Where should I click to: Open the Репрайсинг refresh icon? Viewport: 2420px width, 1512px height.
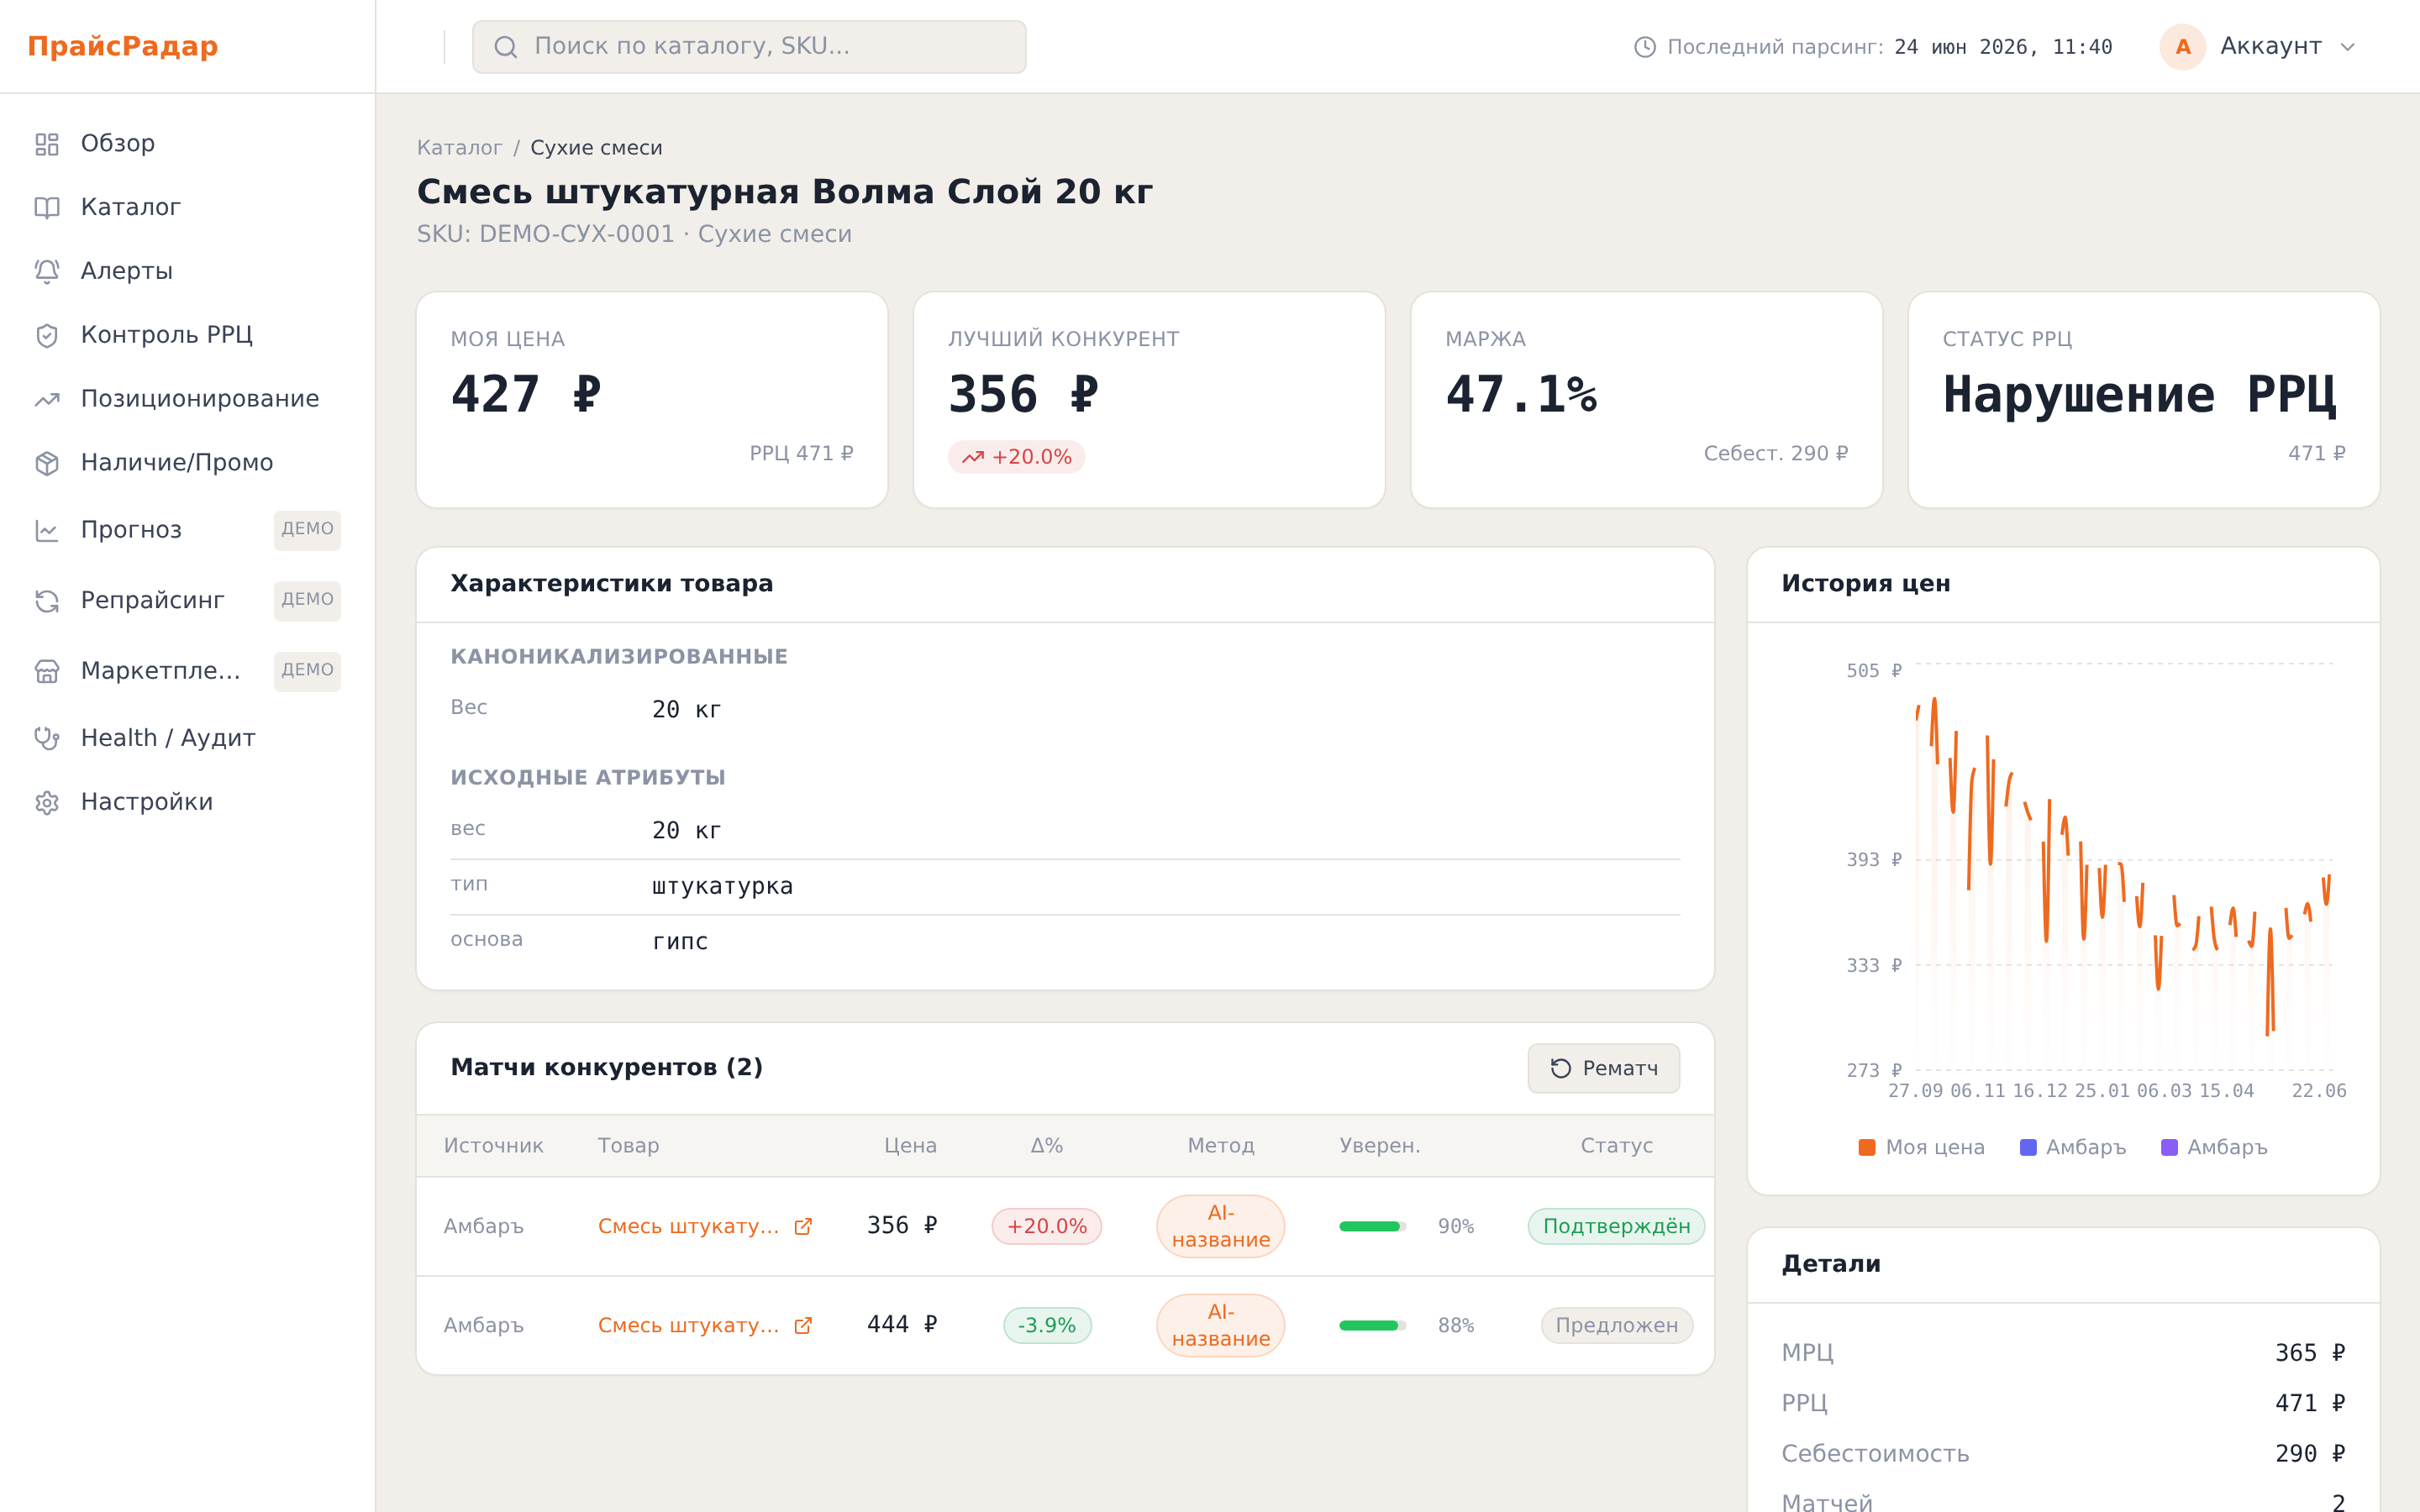pyautogui.click(x=47, y=601)
